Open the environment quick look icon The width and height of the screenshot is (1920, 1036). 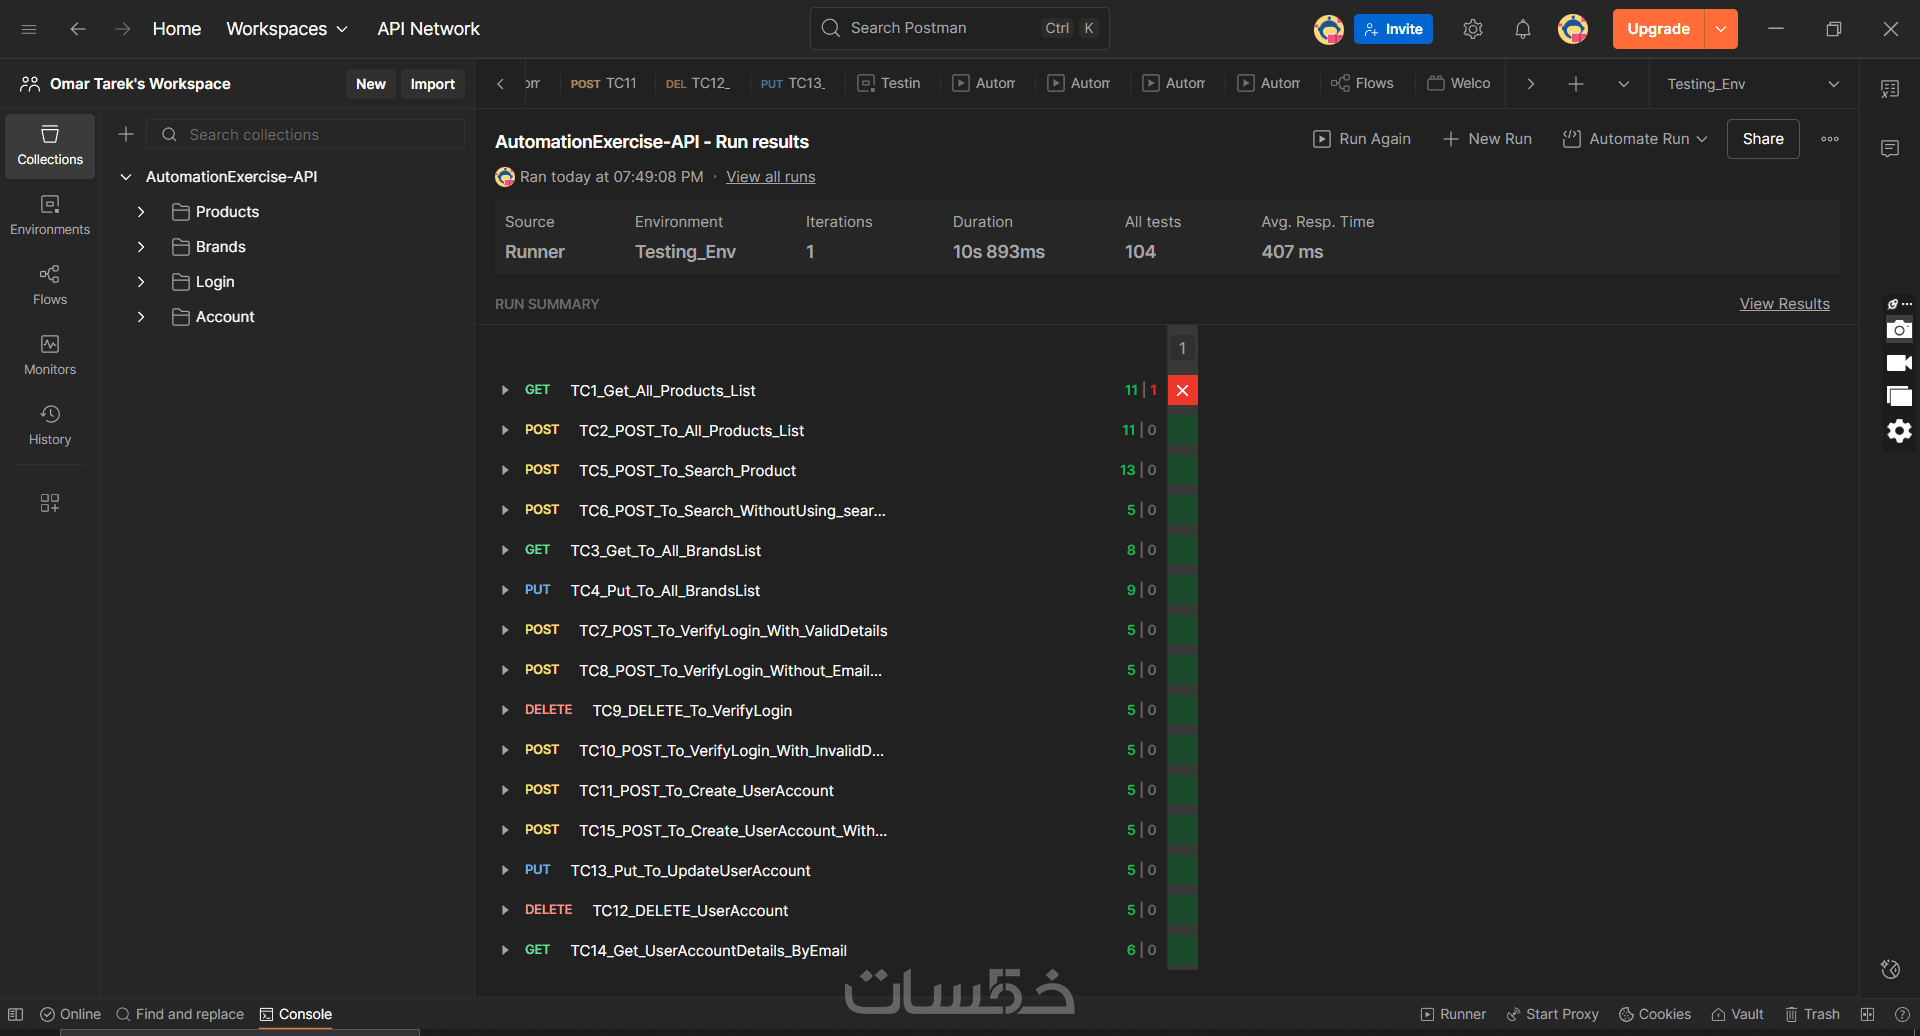coord(1890,89)
